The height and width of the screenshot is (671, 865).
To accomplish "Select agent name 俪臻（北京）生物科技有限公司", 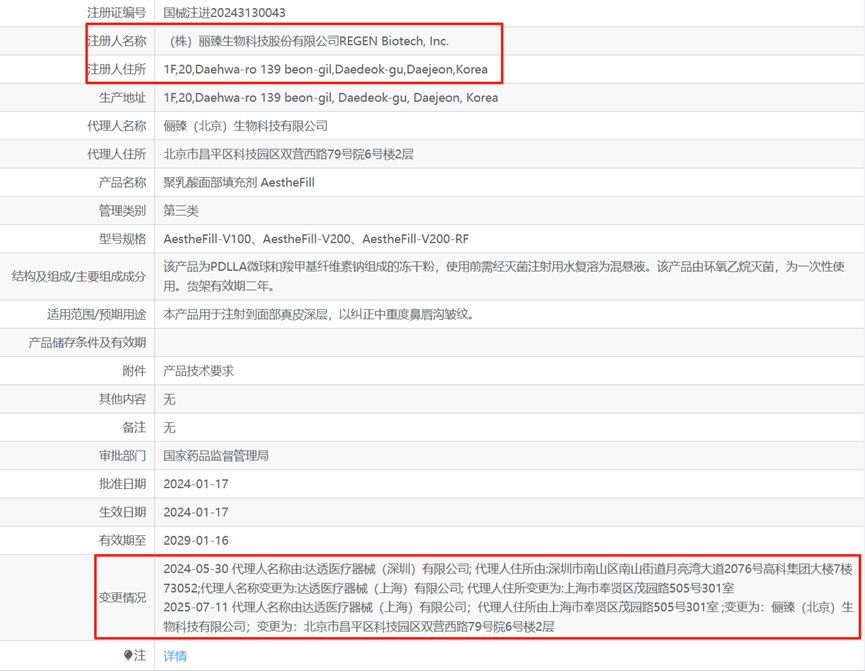I will point(245,126).
